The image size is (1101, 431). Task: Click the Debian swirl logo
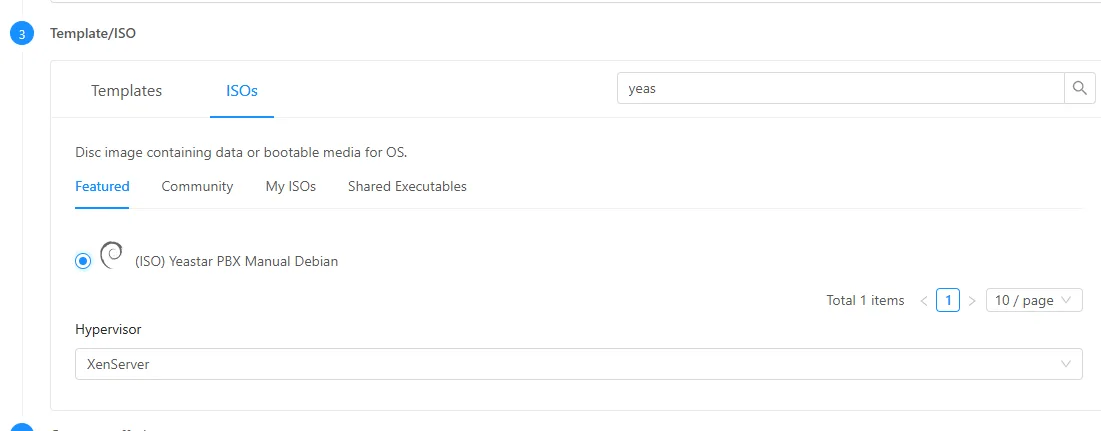112,256
